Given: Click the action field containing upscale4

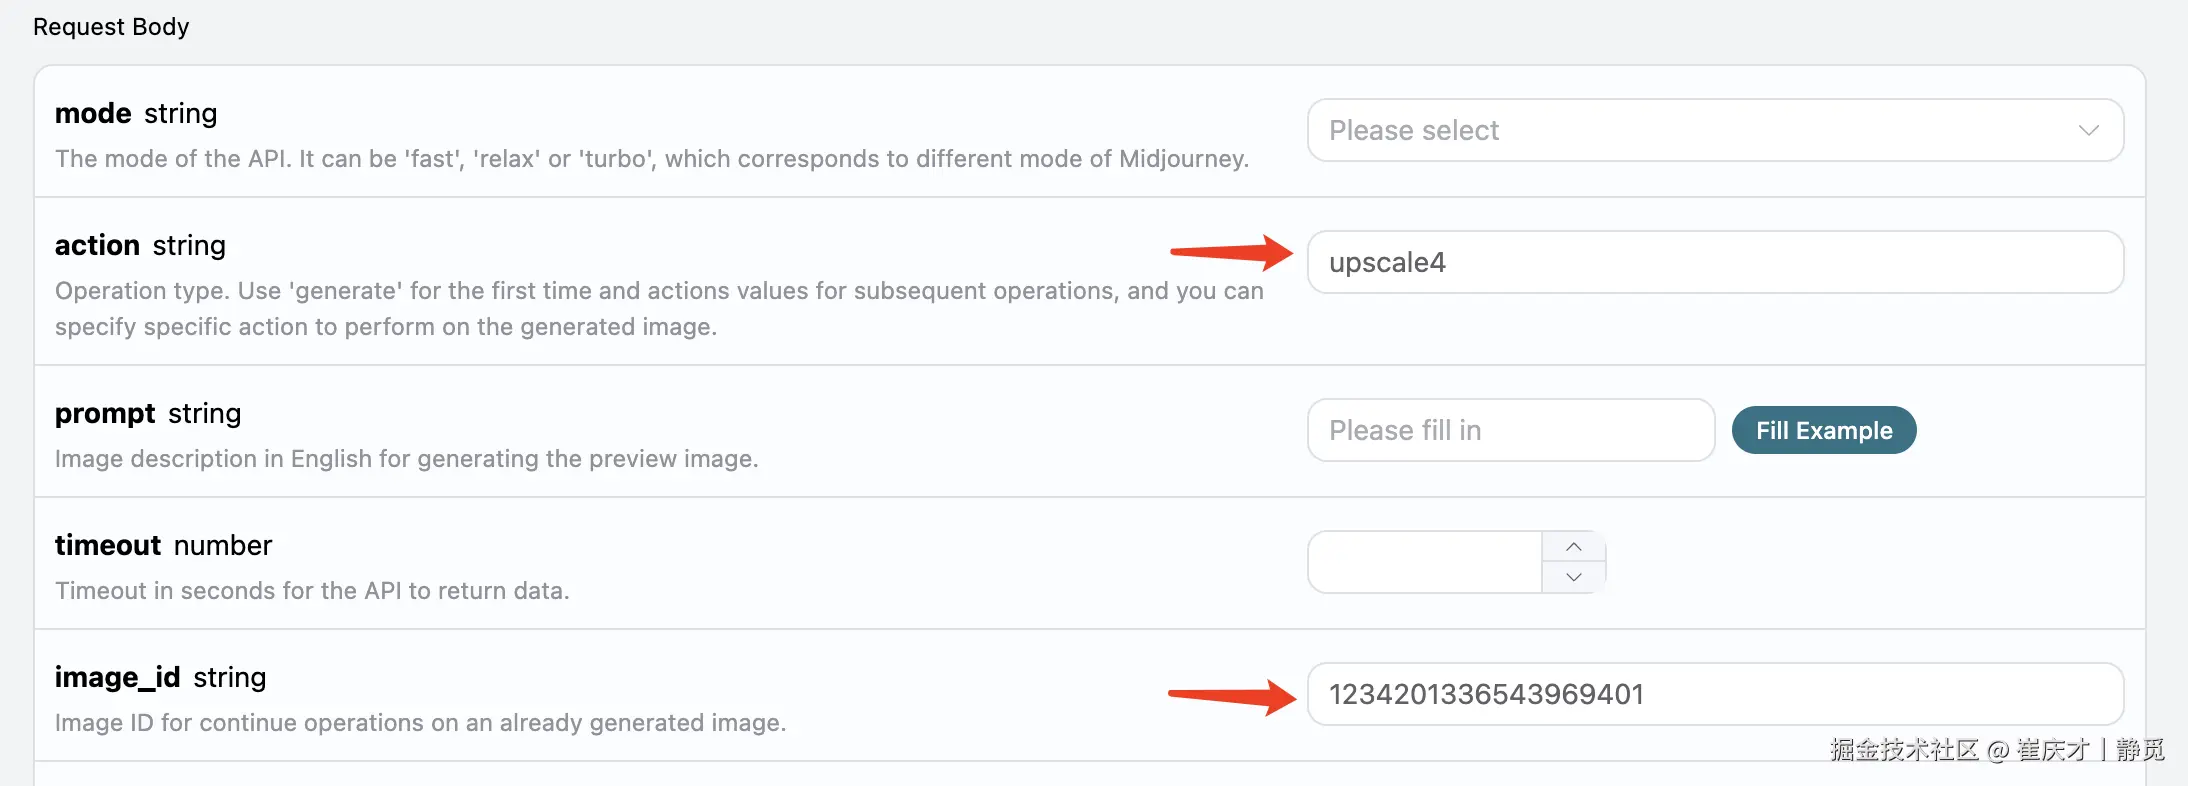Looking at the screenshot, I should (1714, 262).
